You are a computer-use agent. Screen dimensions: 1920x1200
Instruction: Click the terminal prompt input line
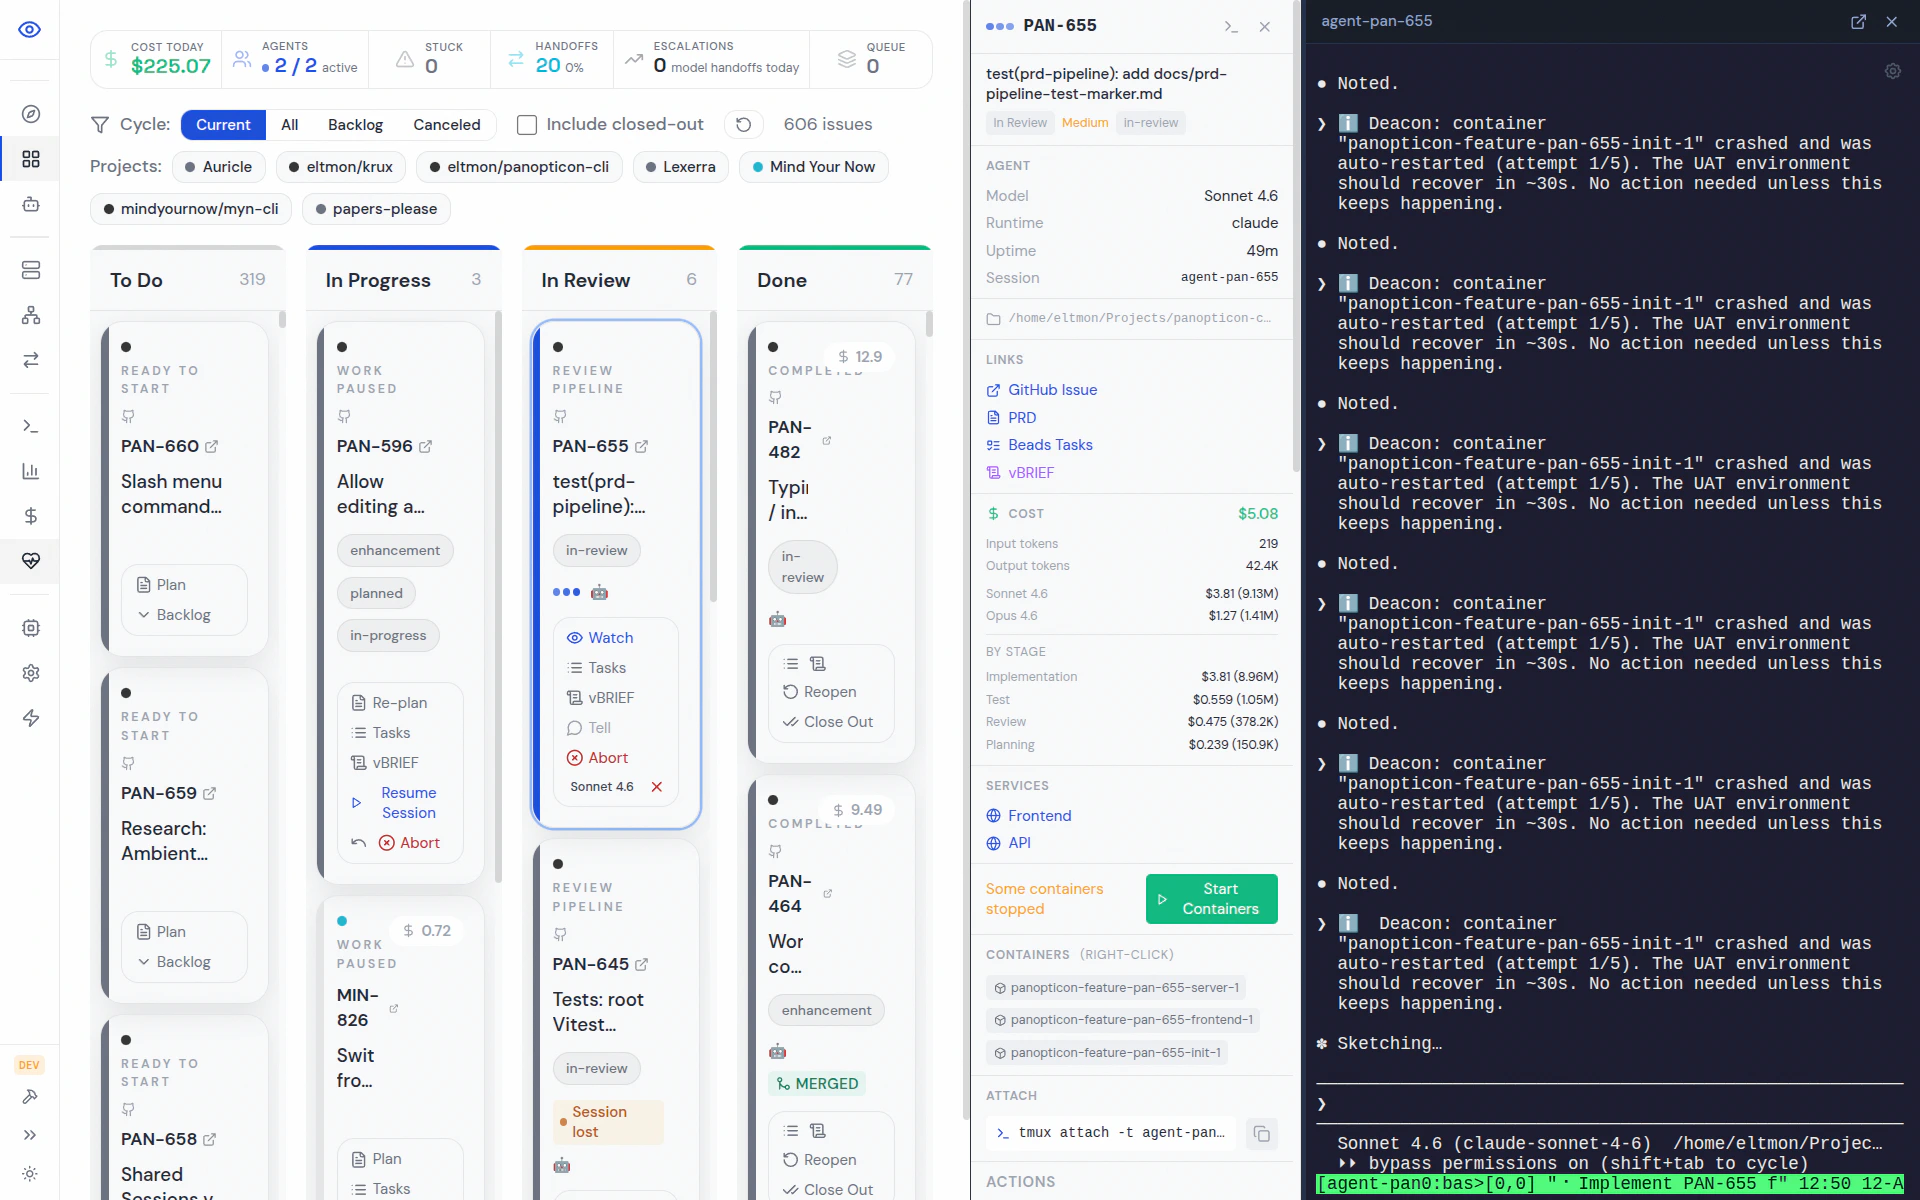[x=1610, y=1104]
